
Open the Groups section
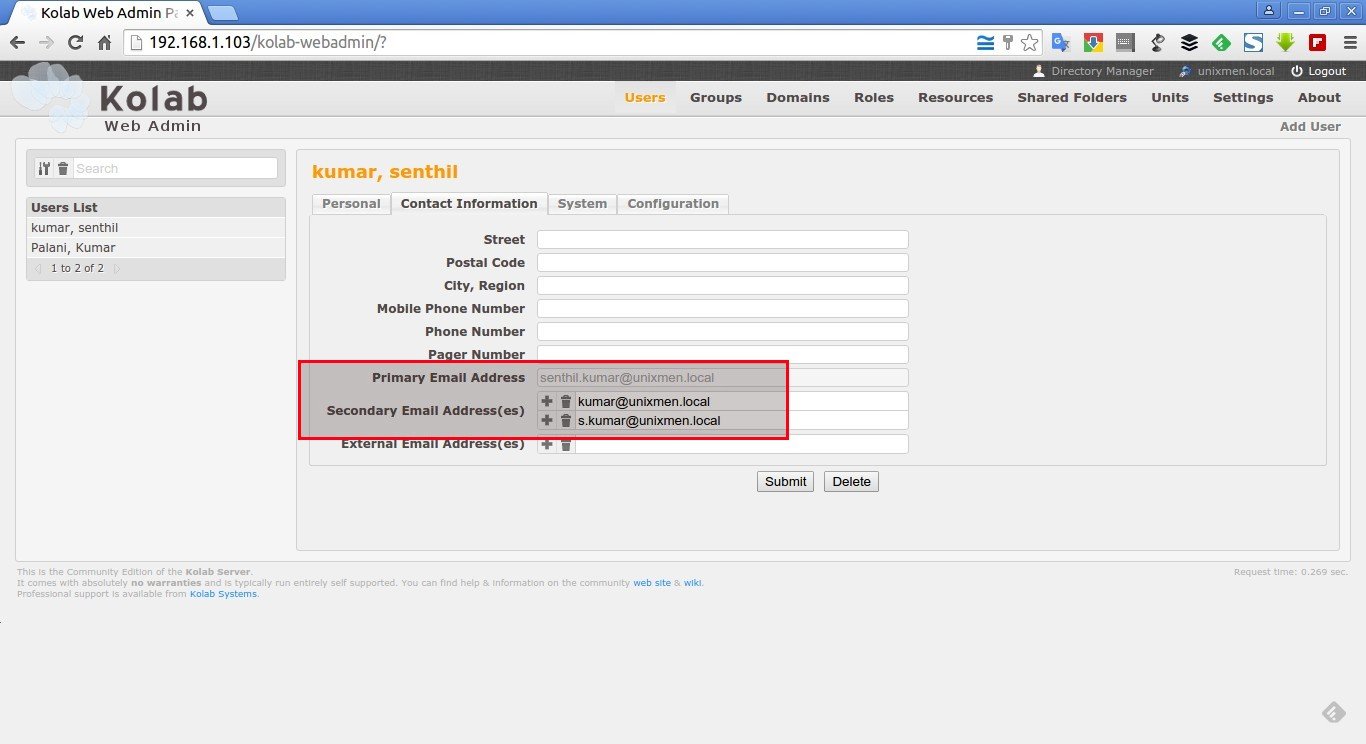pos(716,98)
